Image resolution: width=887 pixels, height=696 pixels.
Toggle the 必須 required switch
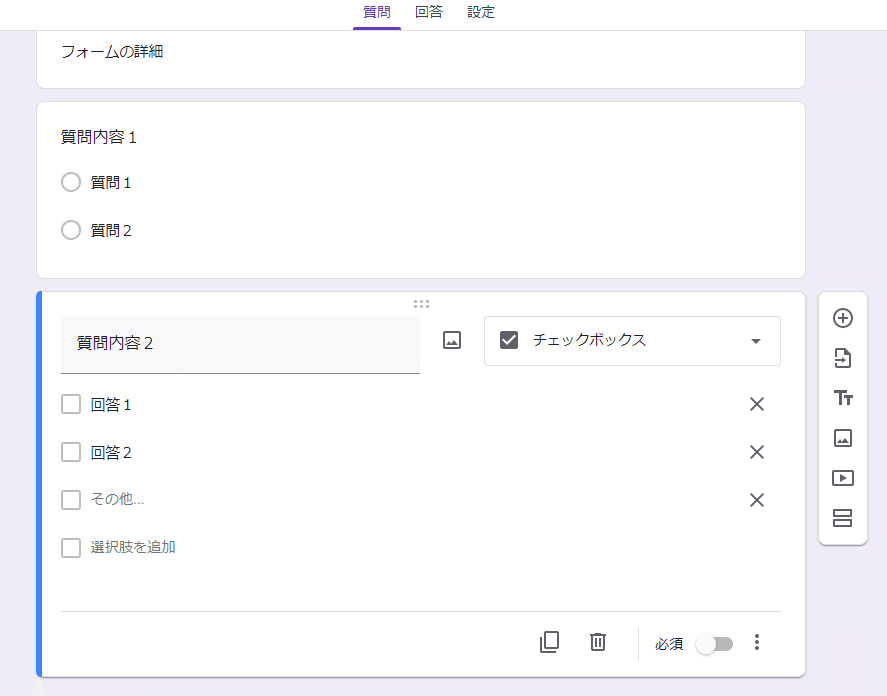pos(714,644)
